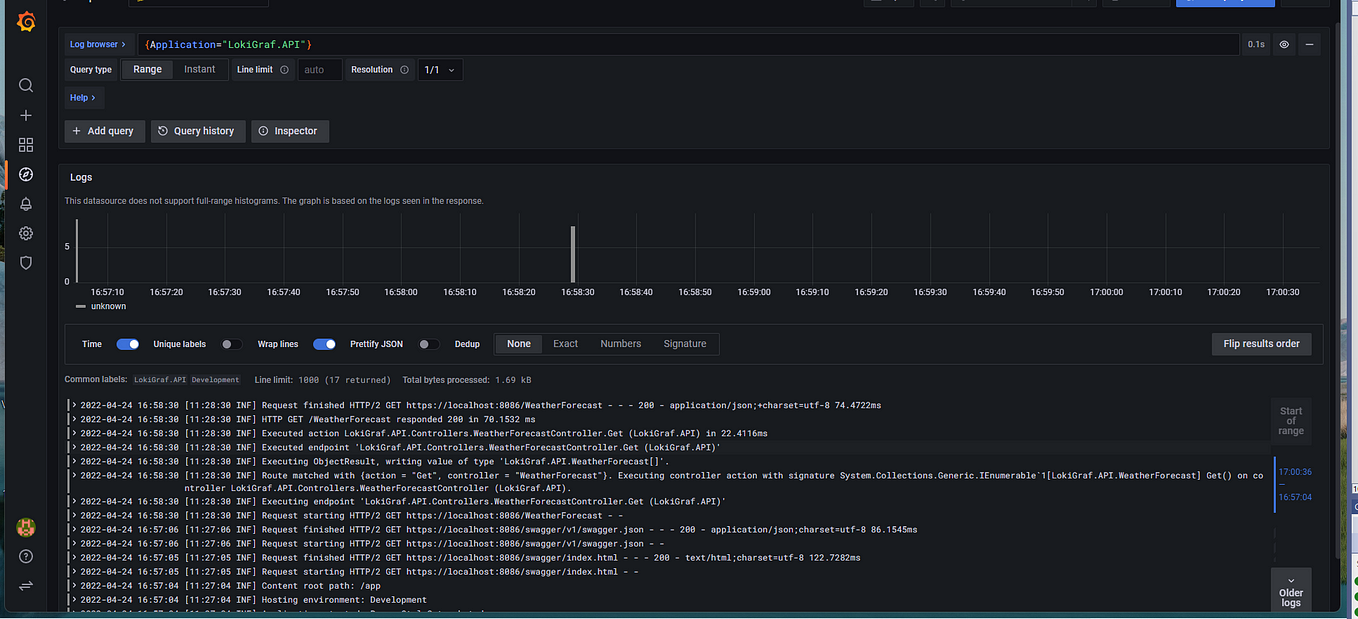Open the query Inspector
1358x619 pixels.
[290, 131]
